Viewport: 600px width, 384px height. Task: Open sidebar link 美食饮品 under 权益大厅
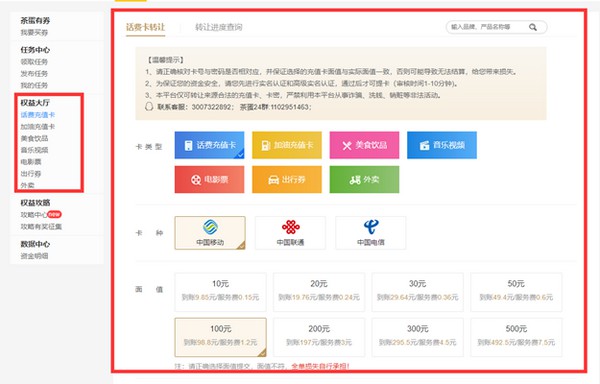pos(34,138)
